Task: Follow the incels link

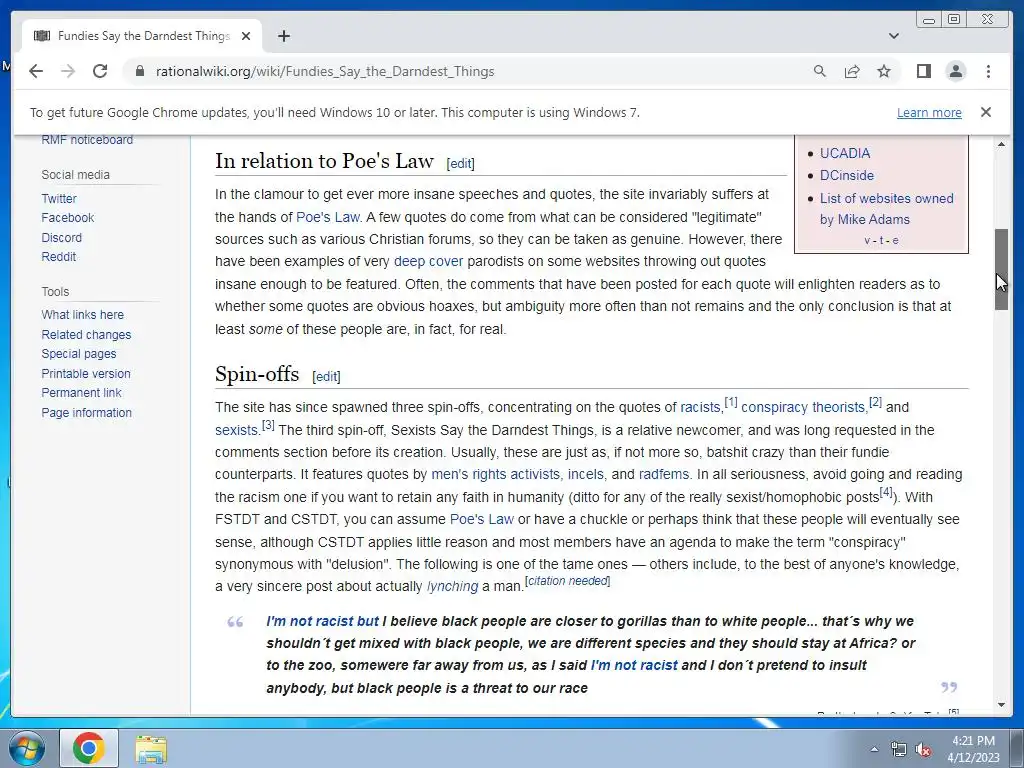Action: coord(586,474)
